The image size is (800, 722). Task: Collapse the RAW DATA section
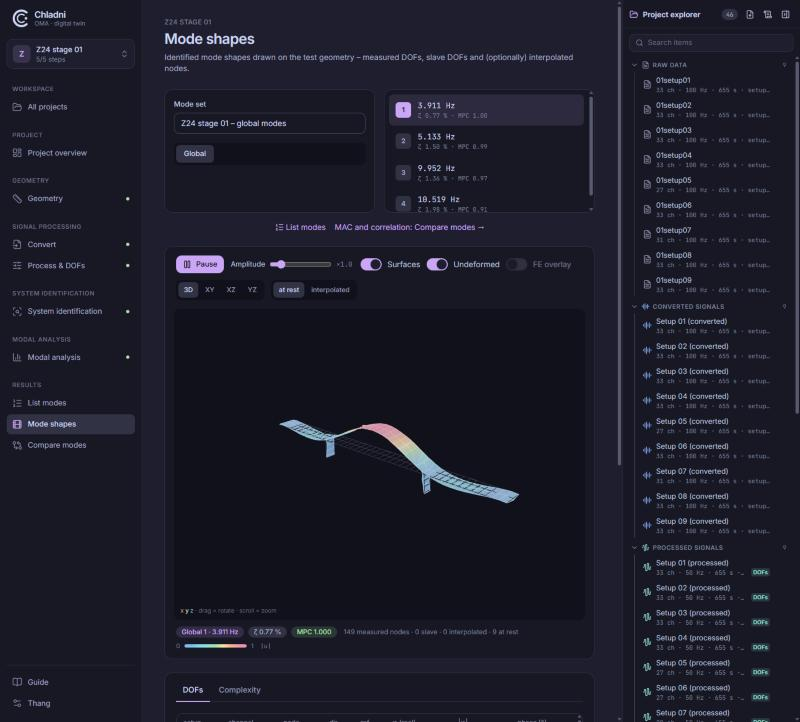tap(634, 65)
